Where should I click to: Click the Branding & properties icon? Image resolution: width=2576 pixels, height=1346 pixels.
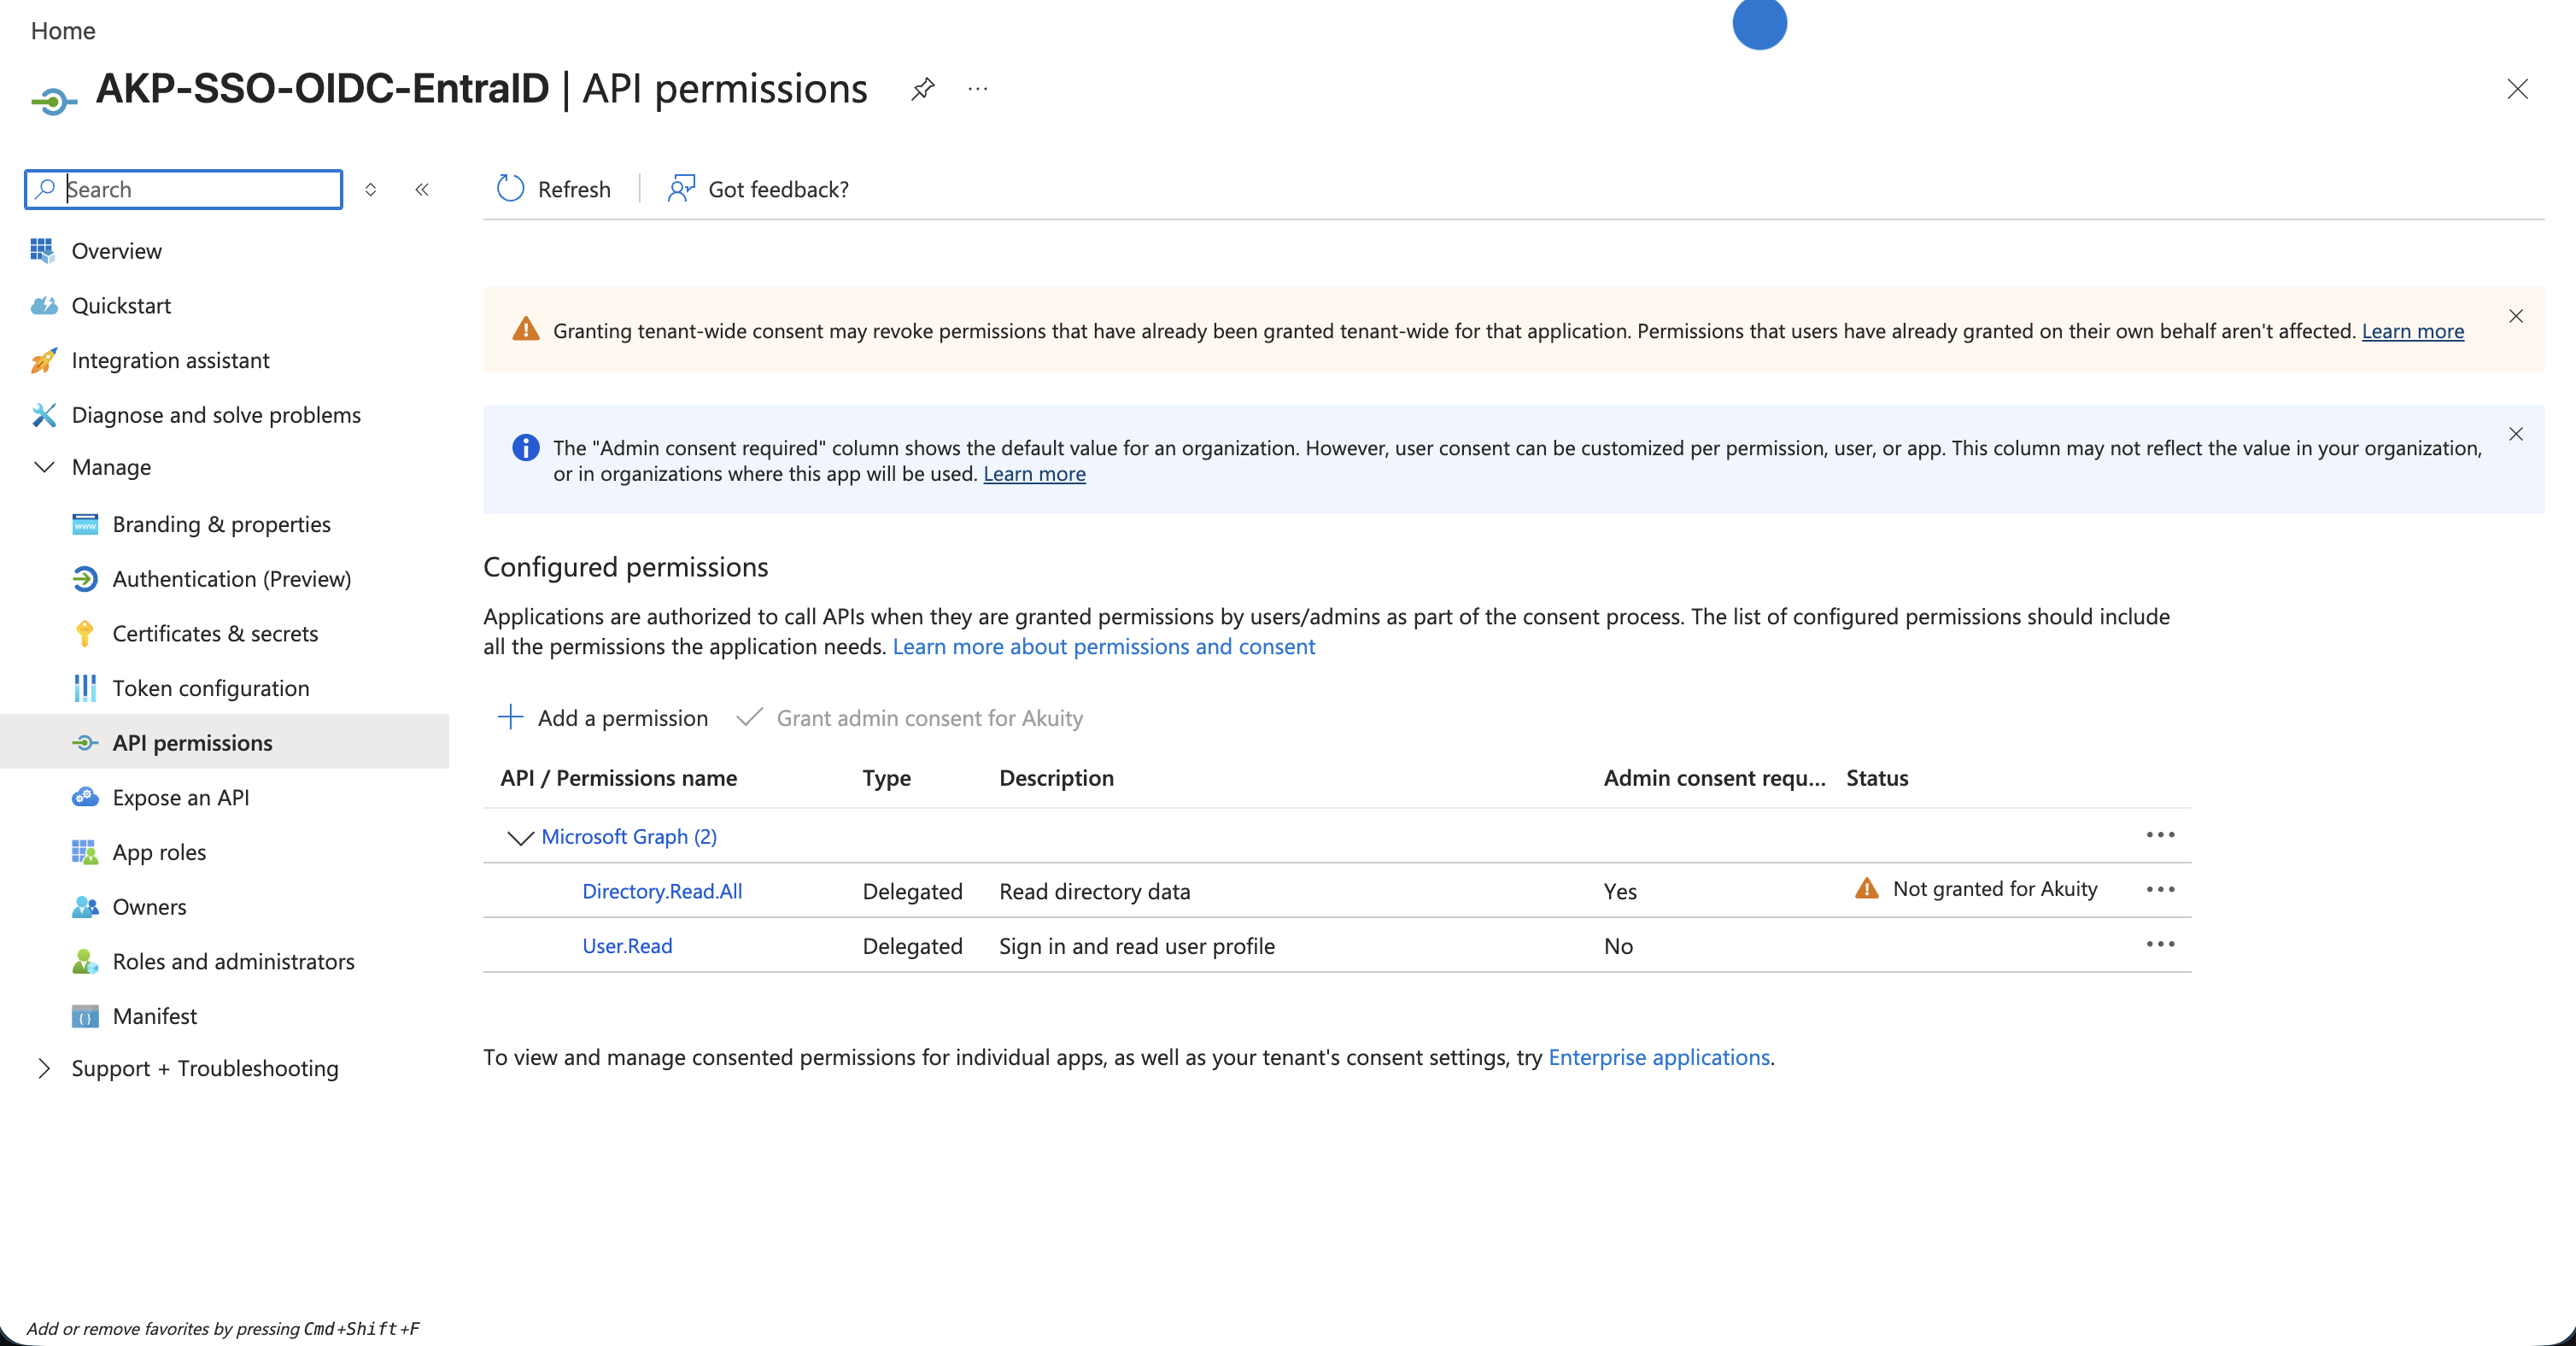85,524
